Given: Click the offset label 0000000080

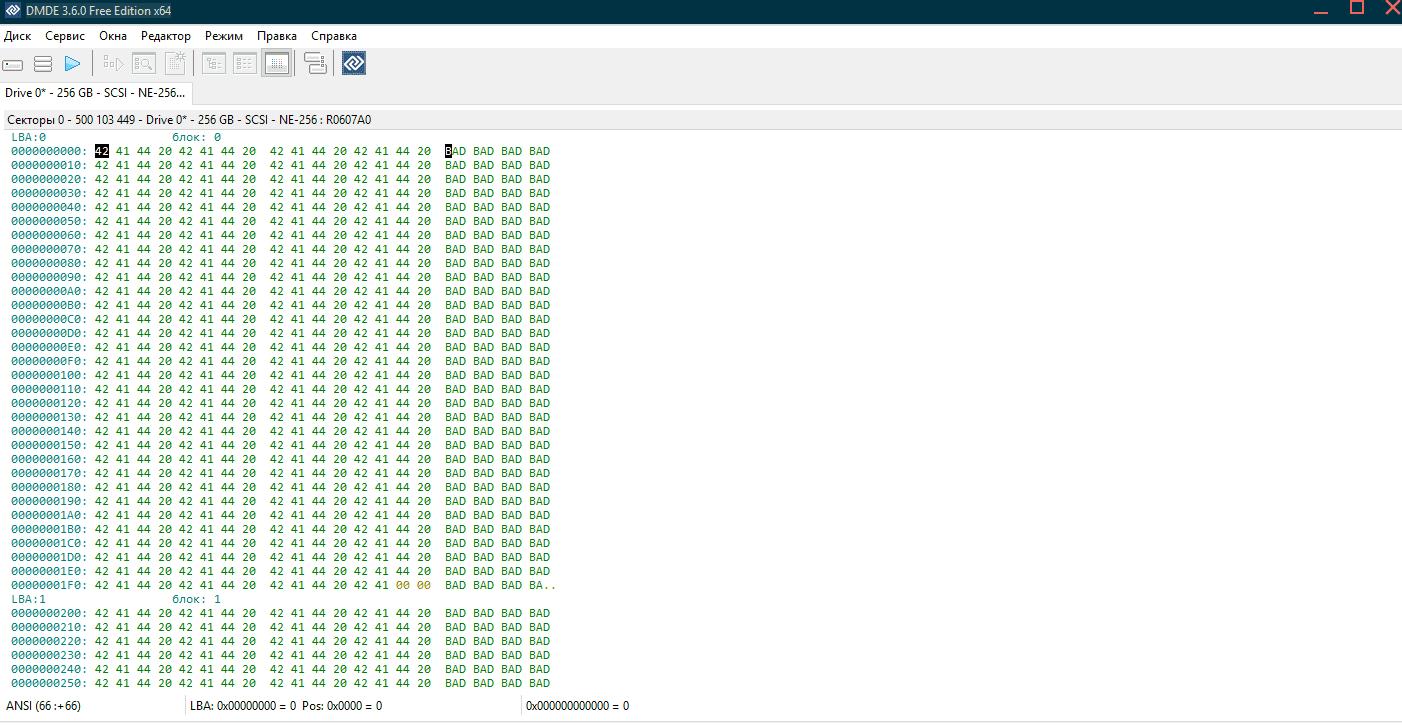Looking at the screenshot, I should [x=49, y=263].
